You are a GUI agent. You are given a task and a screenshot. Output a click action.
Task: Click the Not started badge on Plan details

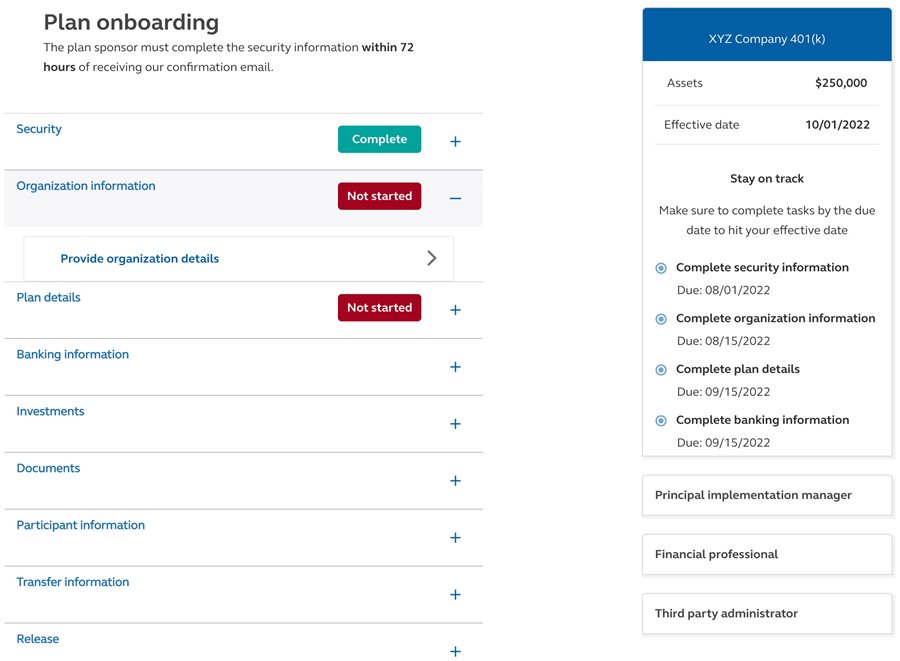click(379, 309)
